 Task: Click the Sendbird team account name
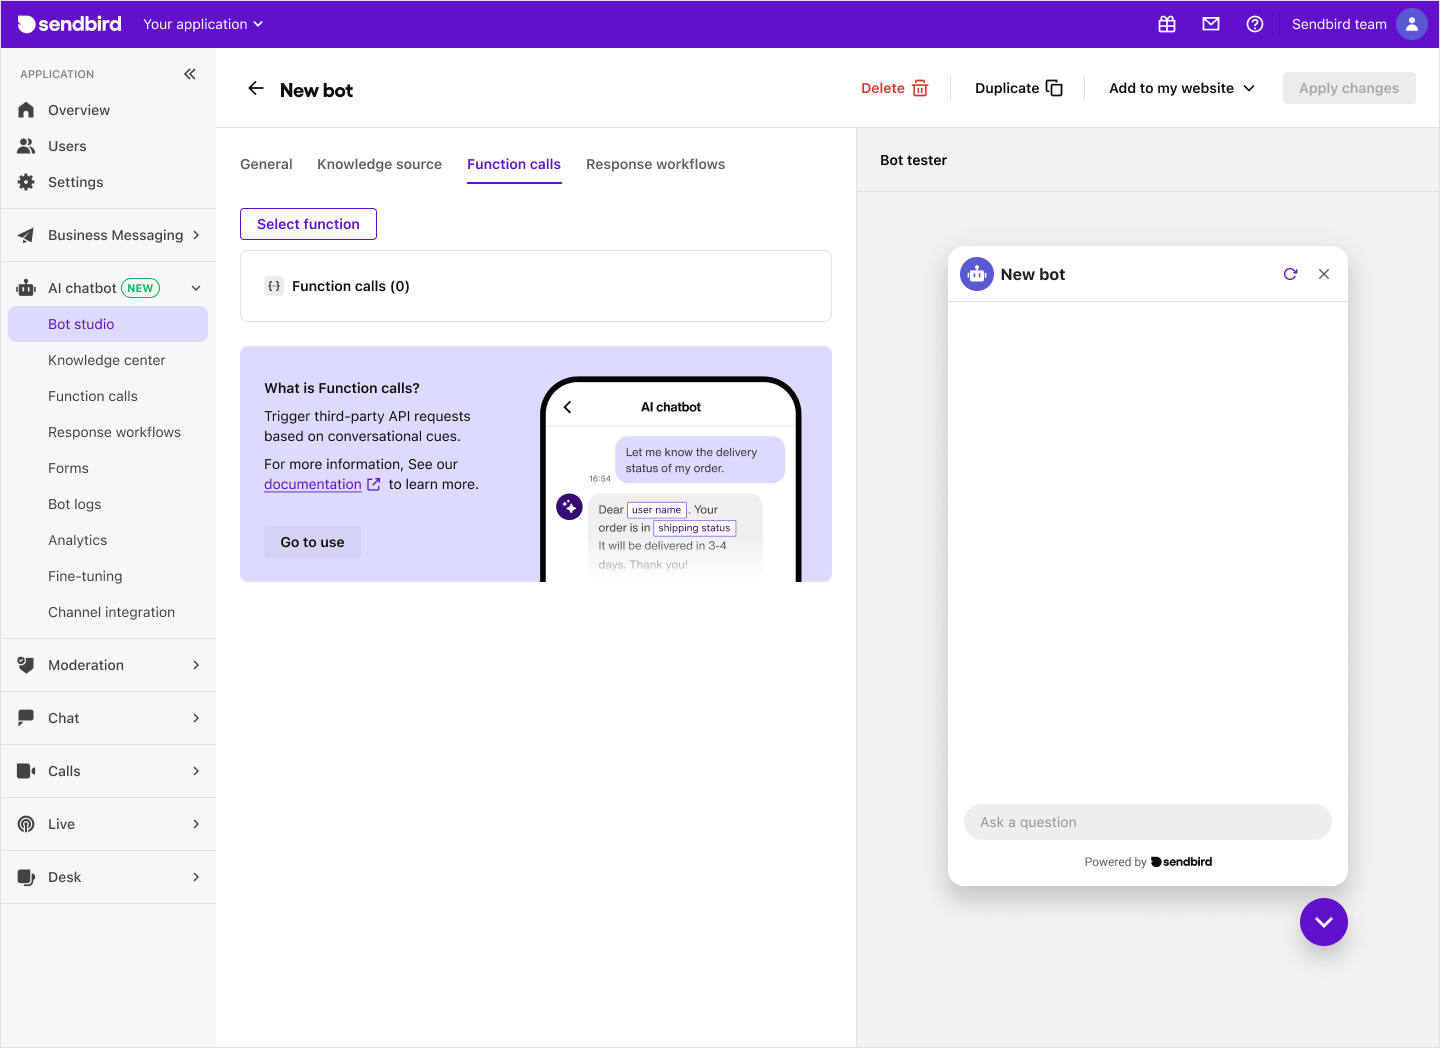click(1339, 24)
